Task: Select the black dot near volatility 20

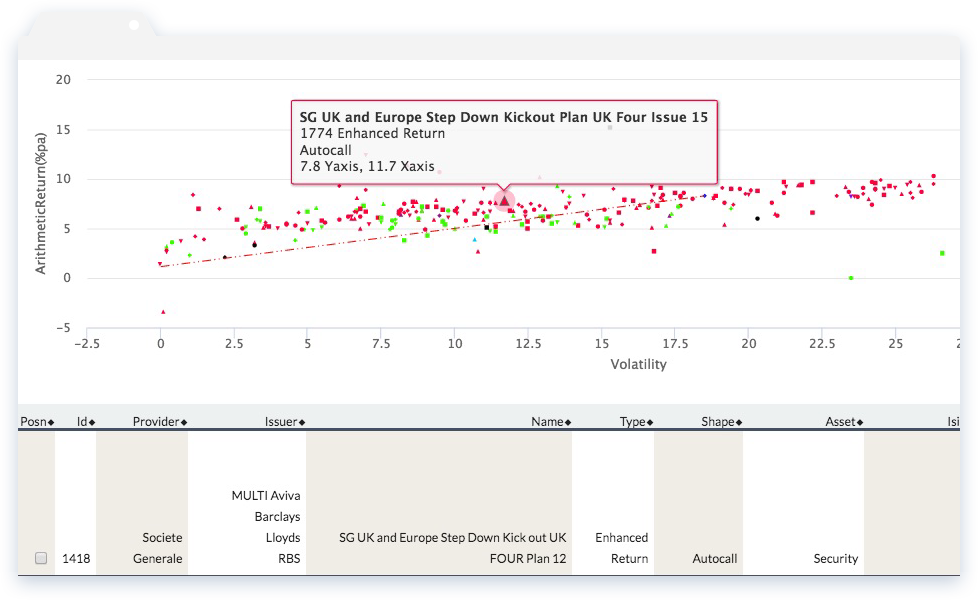Action: [758, 218]
